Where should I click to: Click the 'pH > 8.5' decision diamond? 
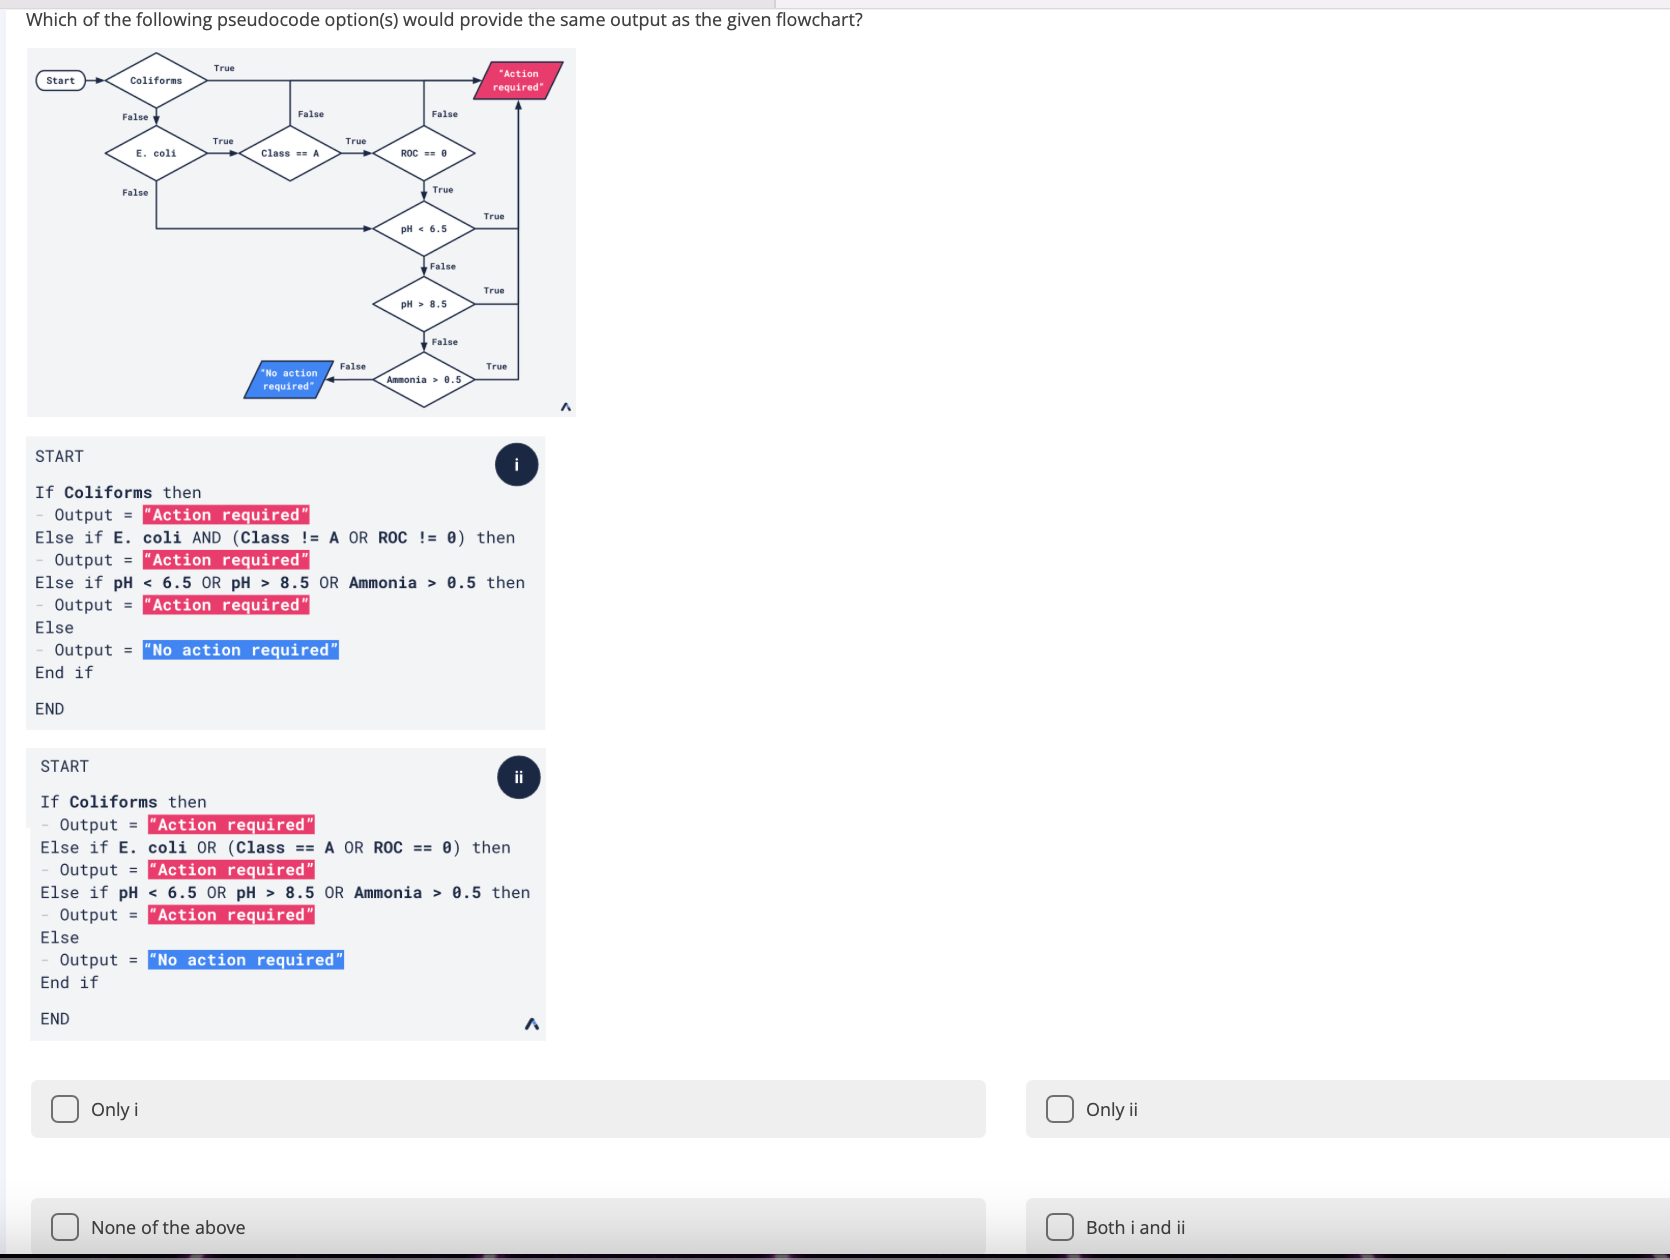point(424,304)
